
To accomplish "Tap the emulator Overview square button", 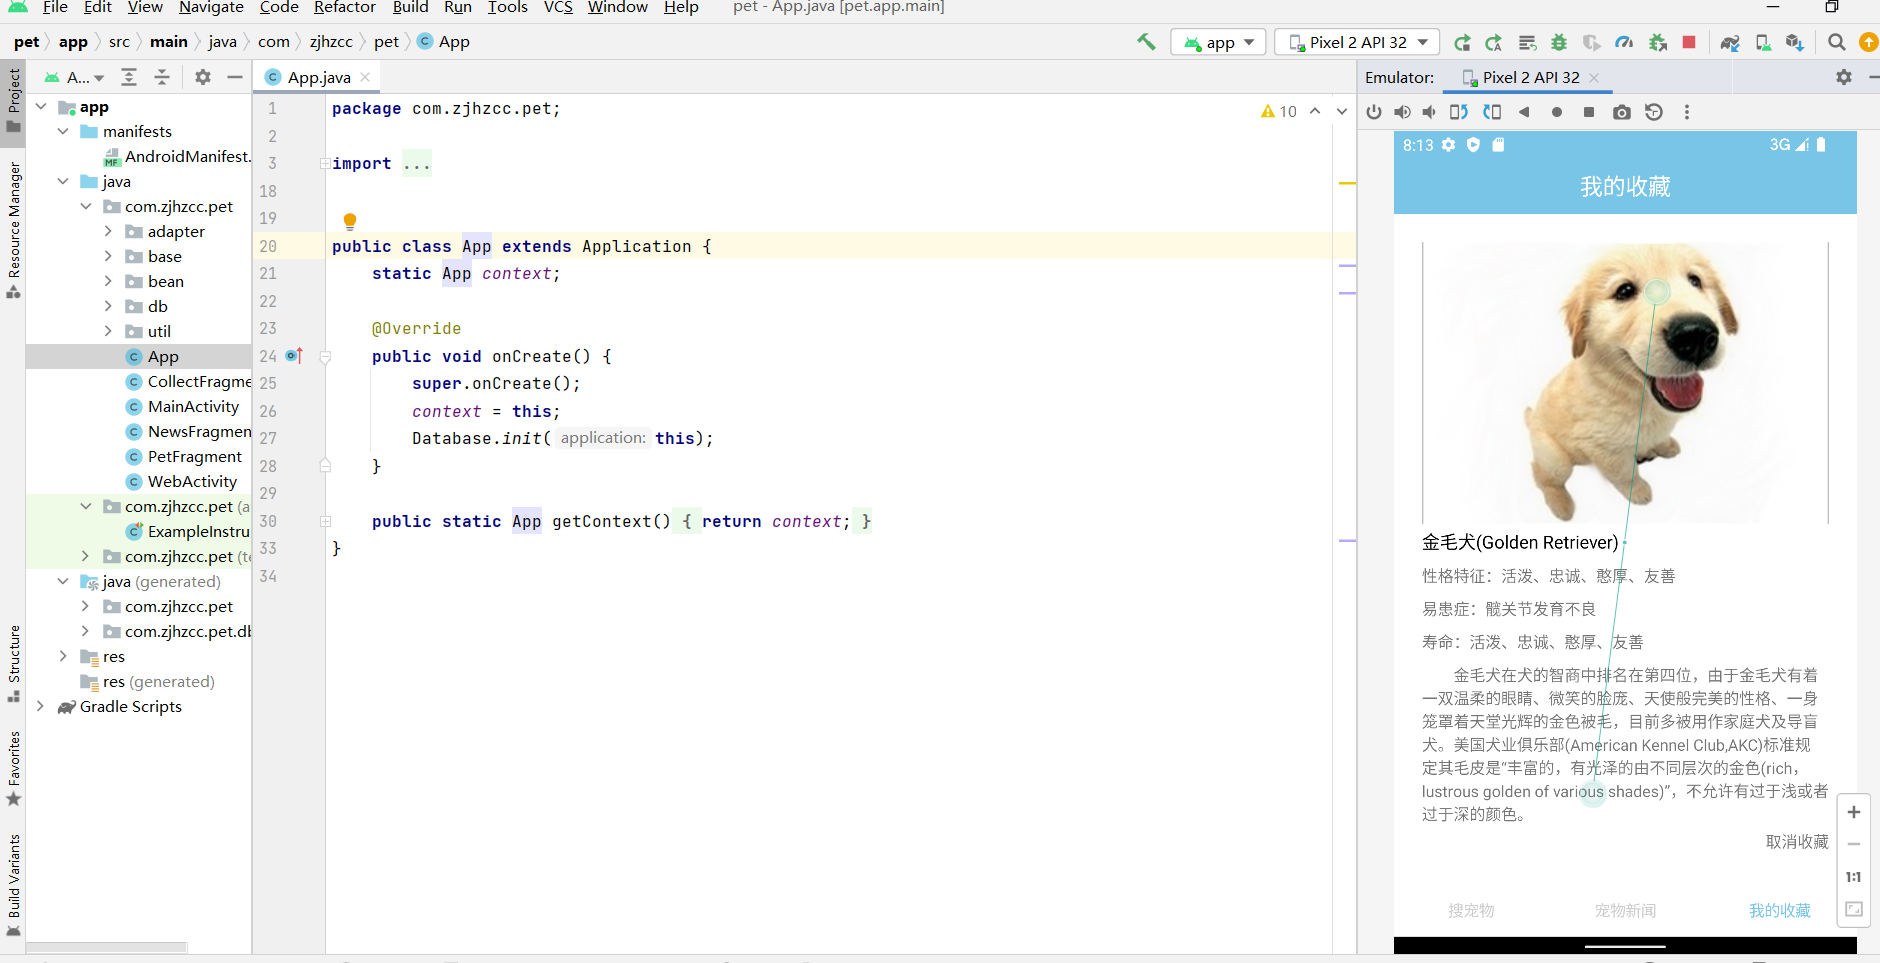I will (1589, 112).
